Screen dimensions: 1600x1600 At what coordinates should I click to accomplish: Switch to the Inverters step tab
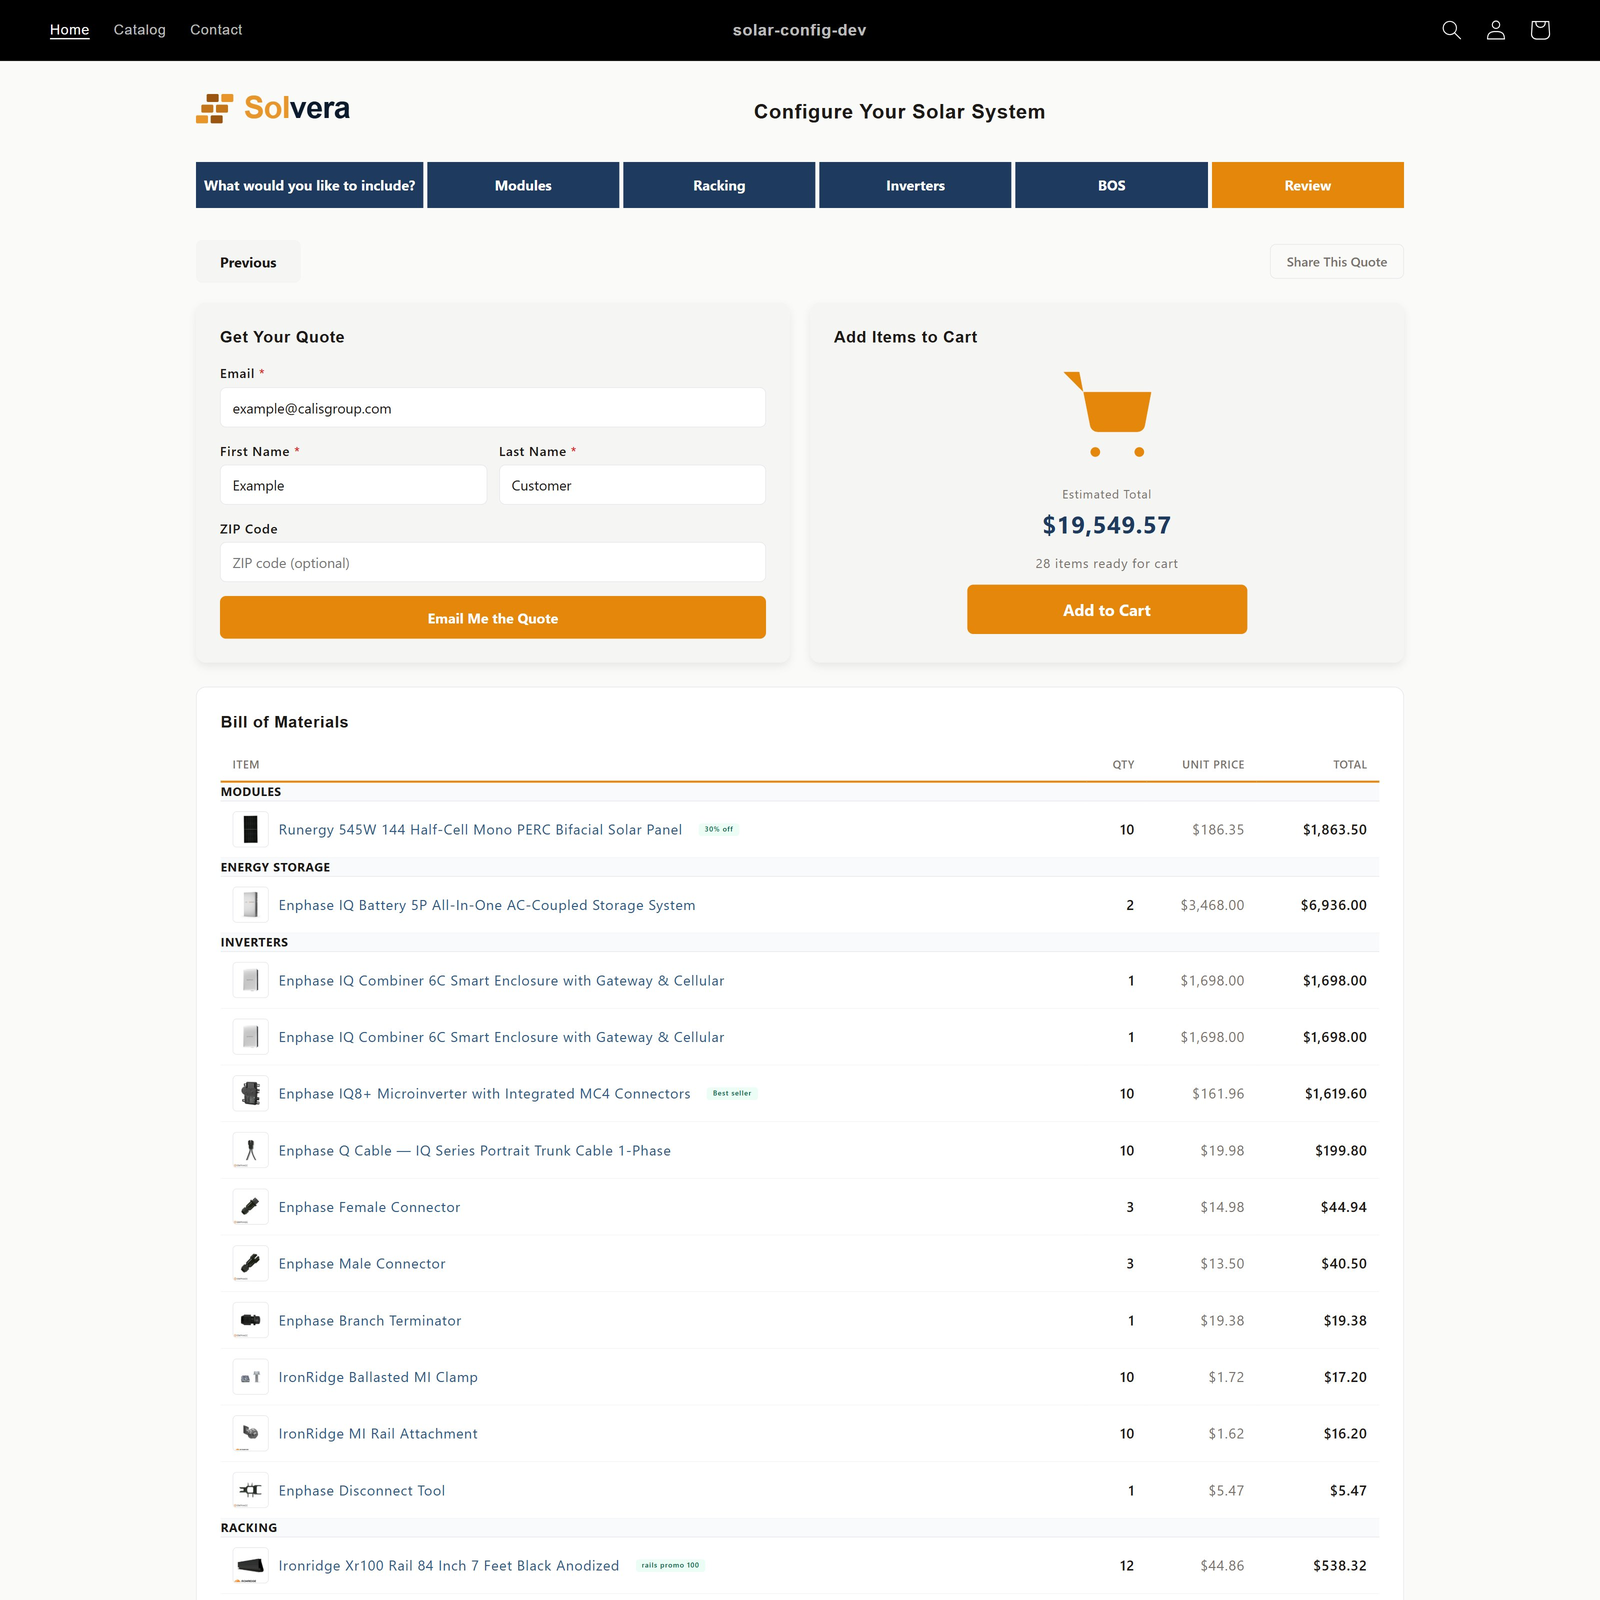pos(915,185)
